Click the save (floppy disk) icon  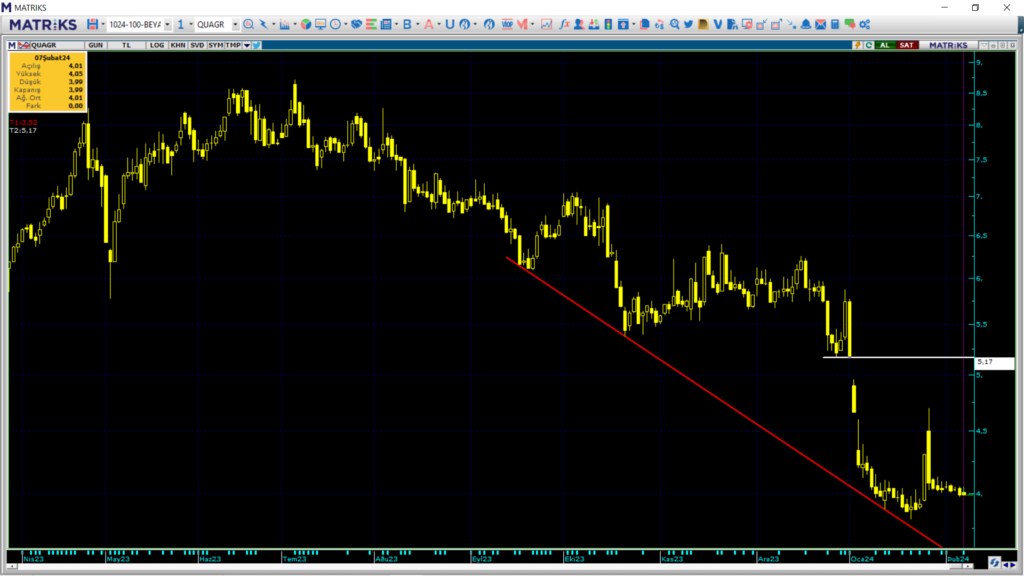pyautogui.click(x=93, y=23)
